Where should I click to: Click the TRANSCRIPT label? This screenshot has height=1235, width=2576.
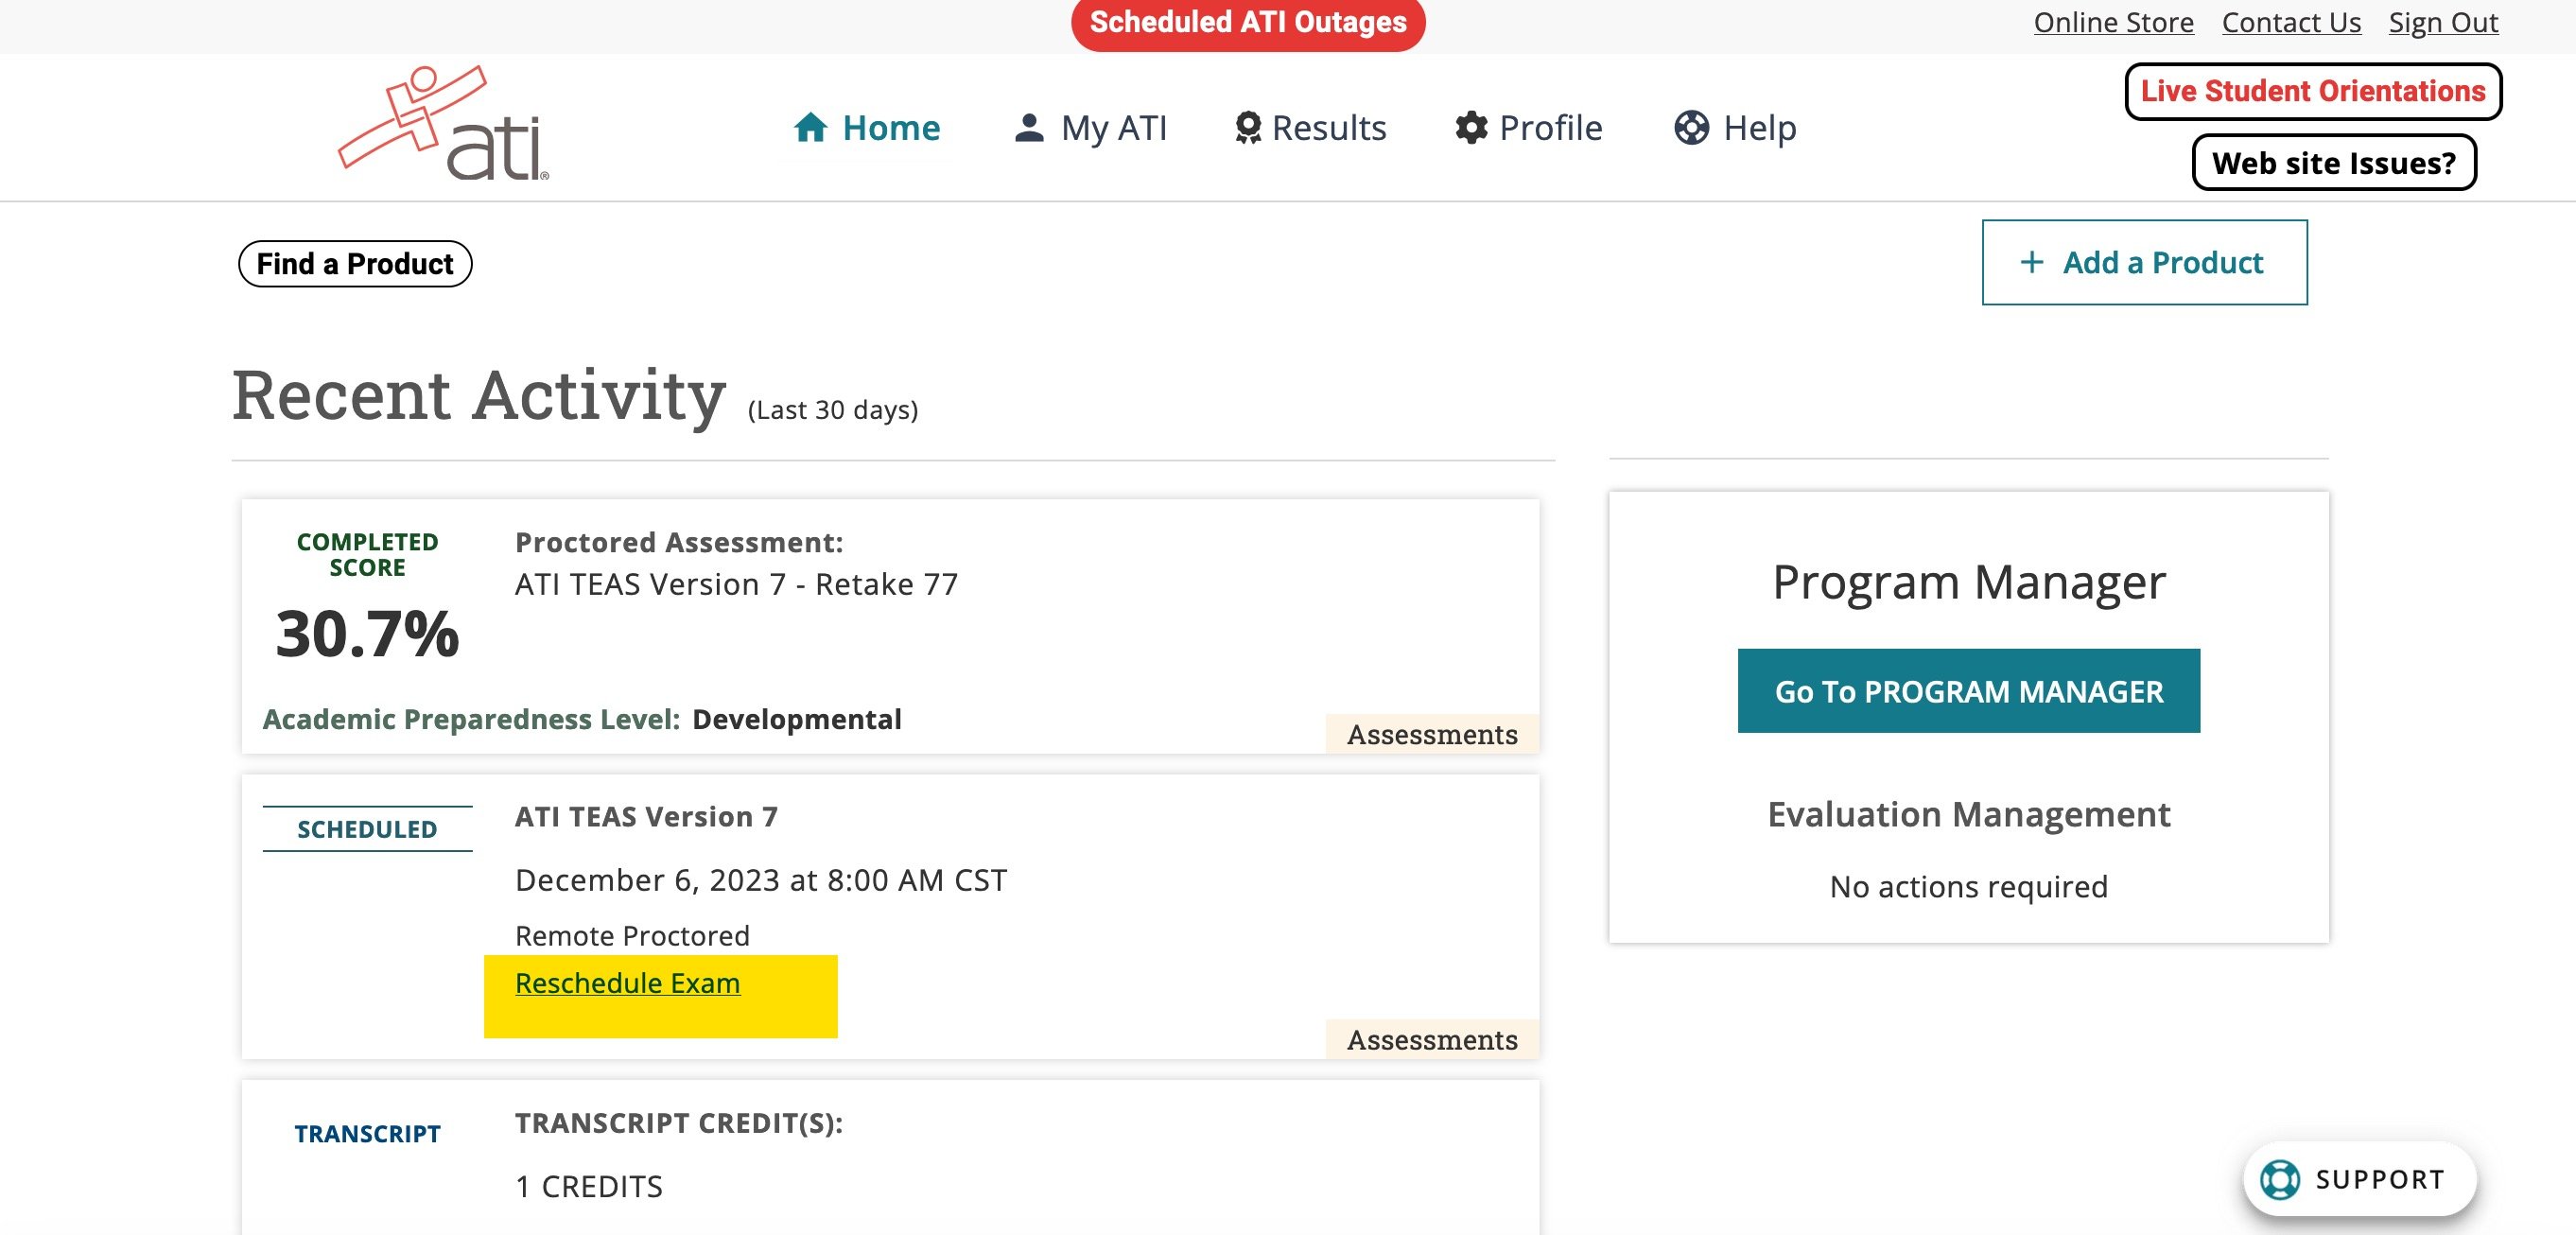coord(367,1134)
